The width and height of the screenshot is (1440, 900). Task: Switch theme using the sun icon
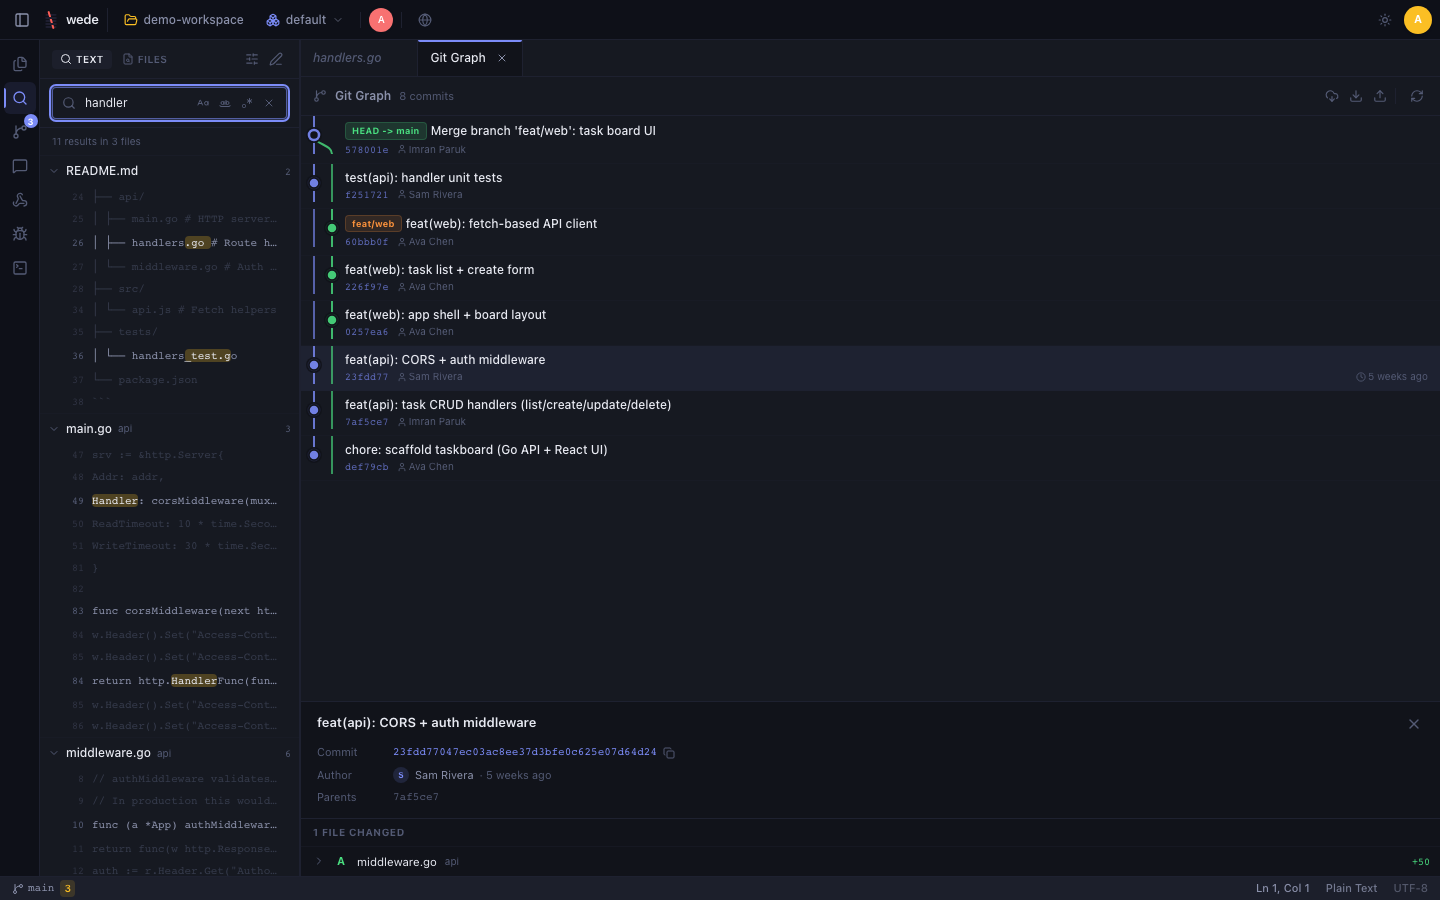1385,20
